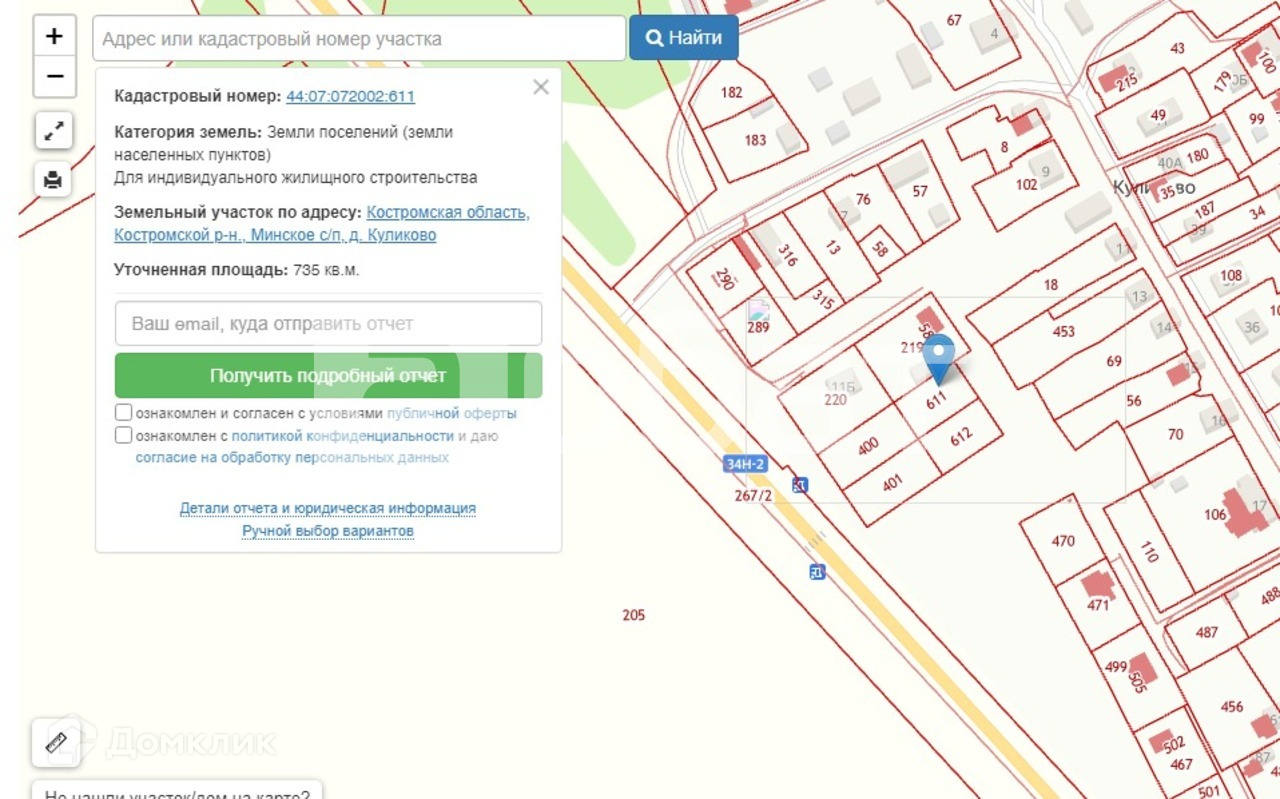Select parcel 487 on the map
This screenshot has height=799, width=1280.
click(x=1207, y=632)
